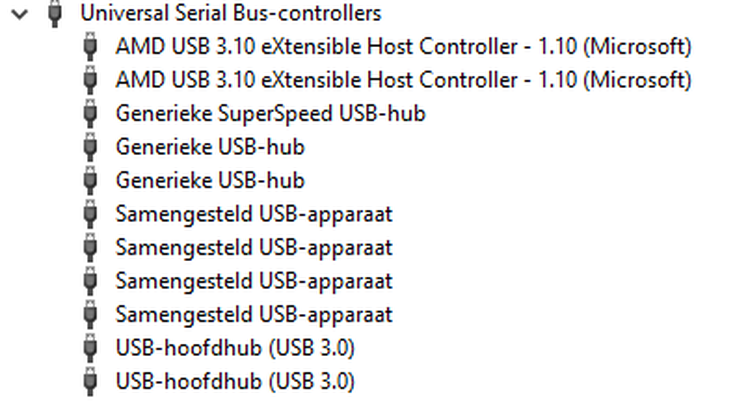The image size is (748, 402).
Task: Click the Generieke SuperSpeed USB-hub device icon
Action: 90,113
